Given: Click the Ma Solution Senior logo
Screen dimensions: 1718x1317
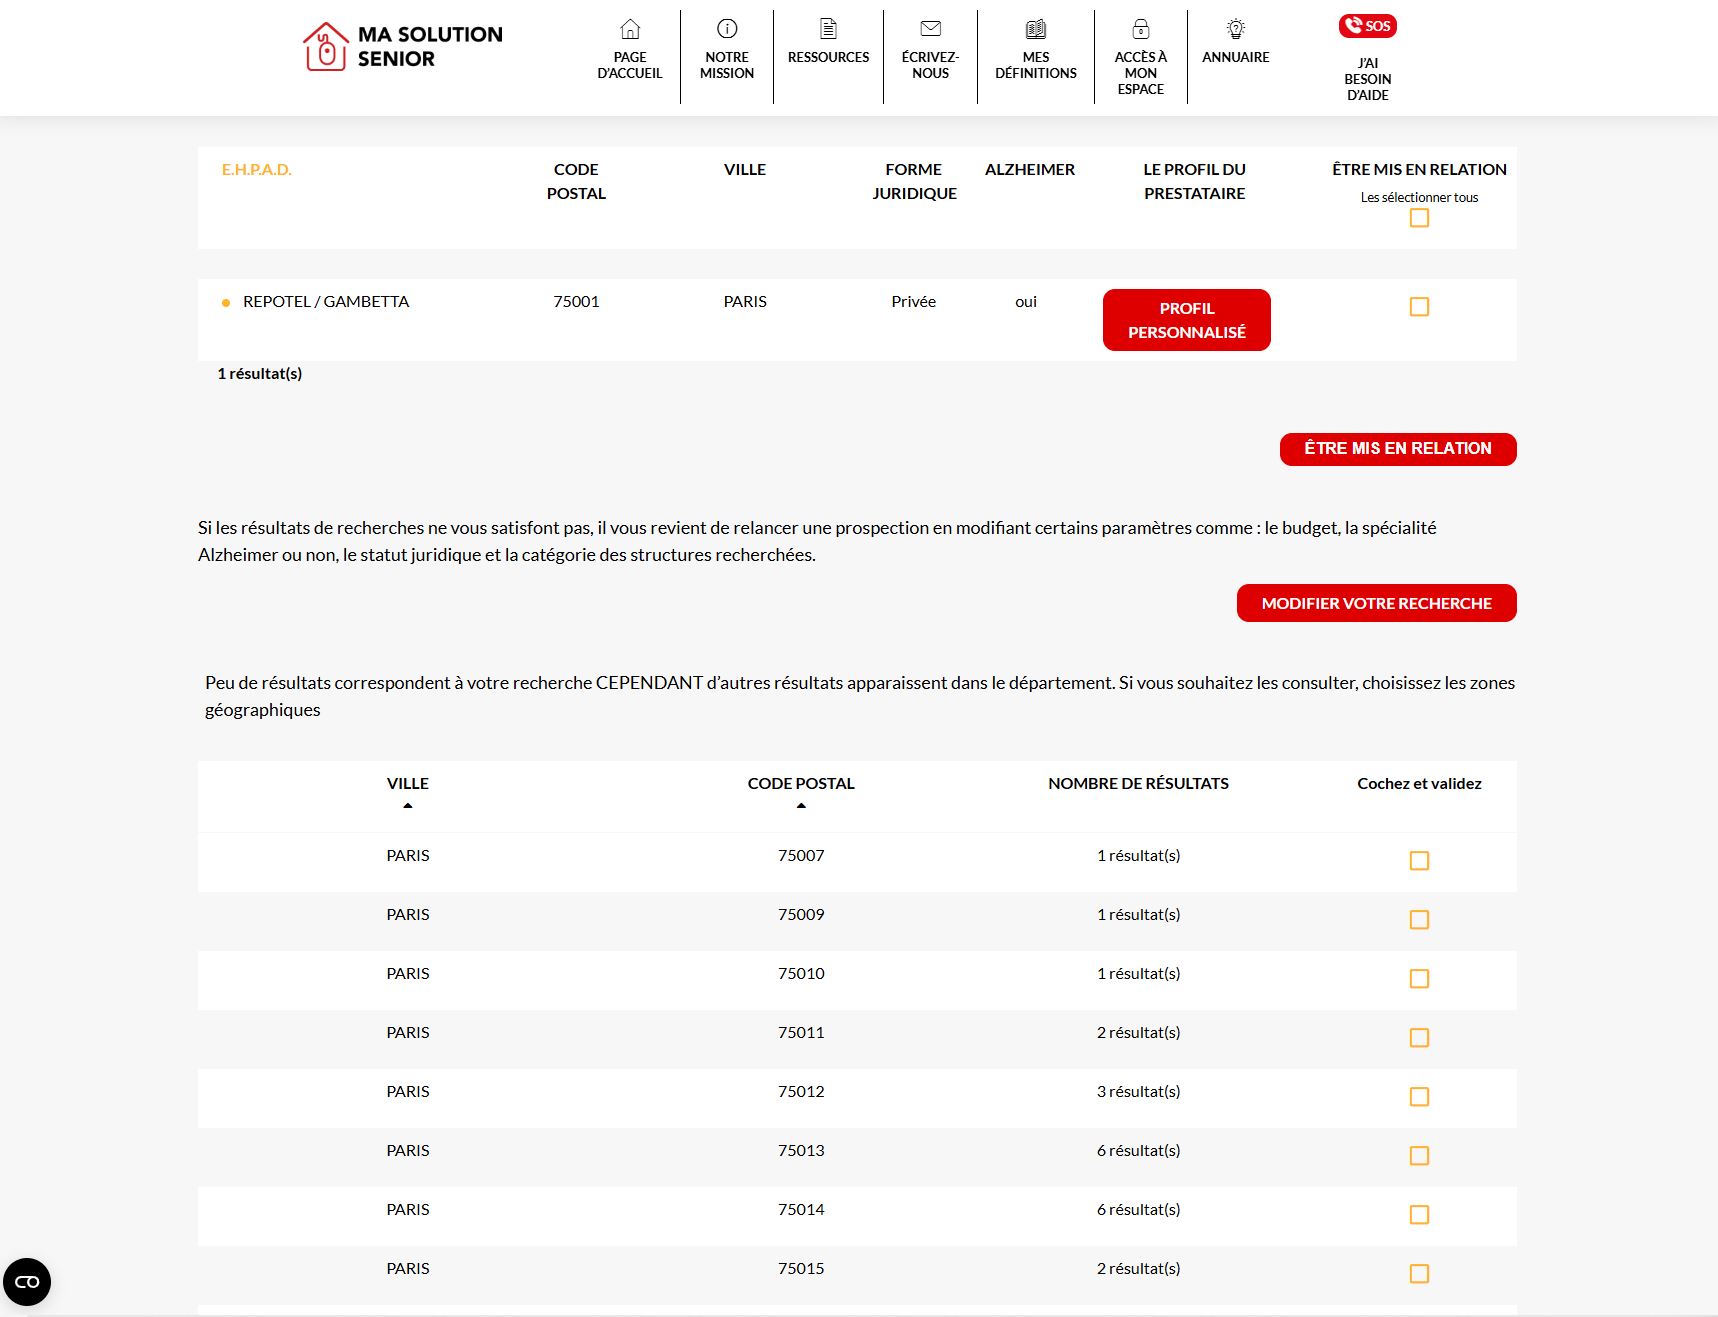Looking at the screenshot, I should pyautogui.click(x=402, y=45).
